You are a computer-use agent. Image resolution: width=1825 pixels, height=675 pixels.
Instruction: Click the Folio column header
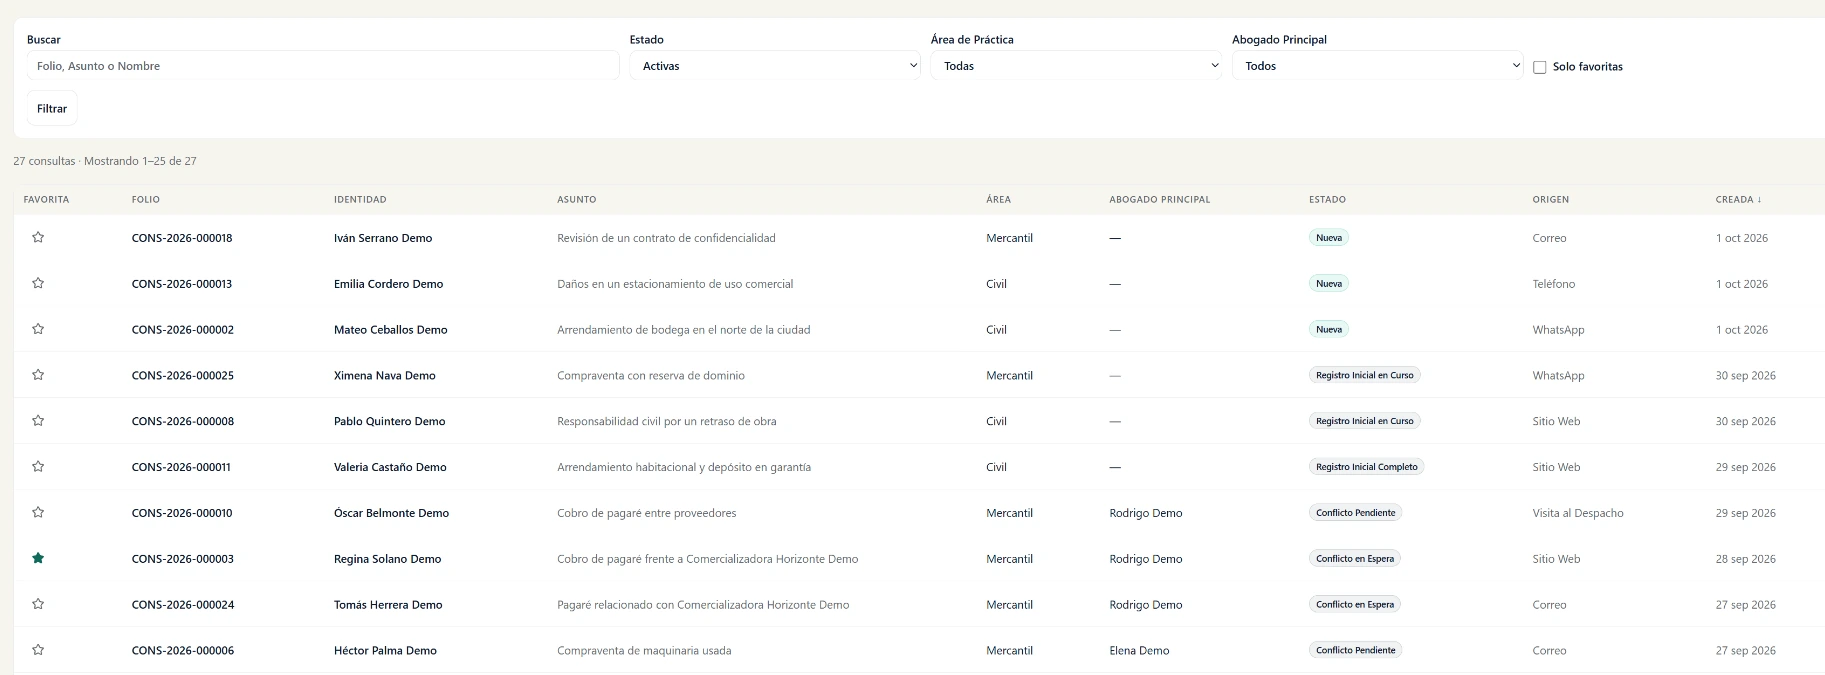146,200
